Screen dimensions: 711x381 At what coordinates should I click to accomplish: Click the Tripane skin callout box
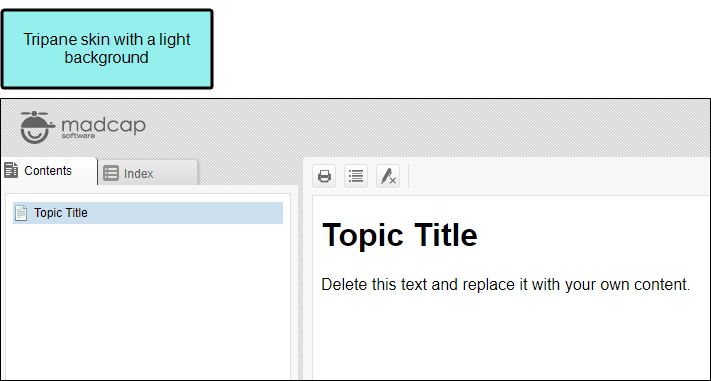tap(107, 49)
